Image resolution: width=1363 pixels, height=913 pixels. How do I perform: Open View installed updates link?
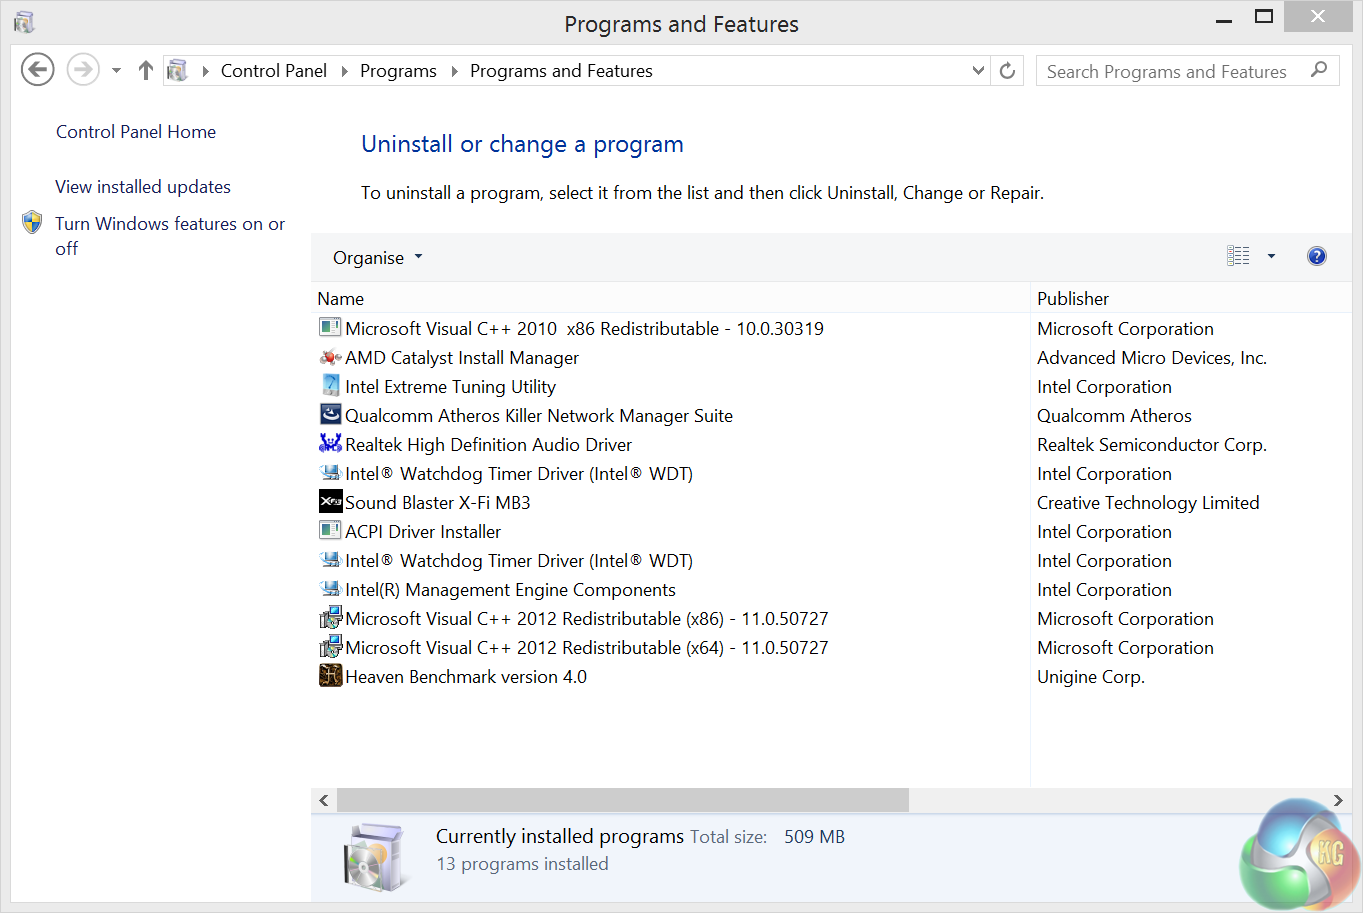point(143,187)
